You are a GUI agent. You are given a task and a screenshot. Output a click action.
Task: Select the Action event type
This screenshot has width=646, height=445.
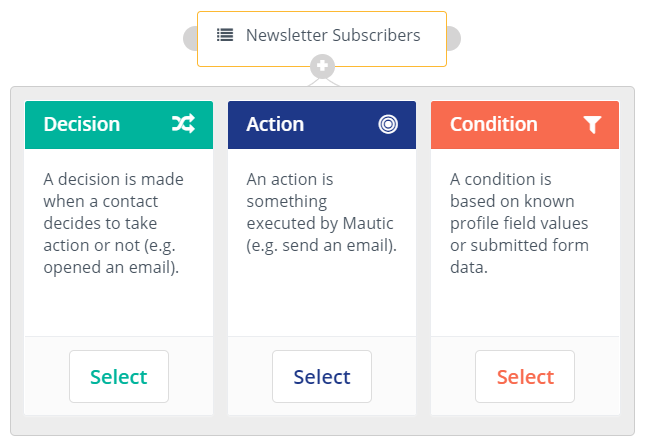tap(322, 377)
